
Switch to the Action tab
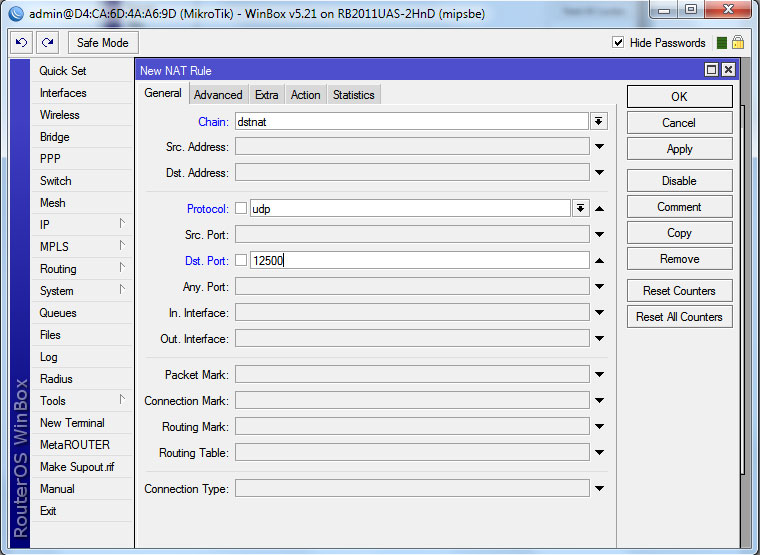(x=305, y=95)
